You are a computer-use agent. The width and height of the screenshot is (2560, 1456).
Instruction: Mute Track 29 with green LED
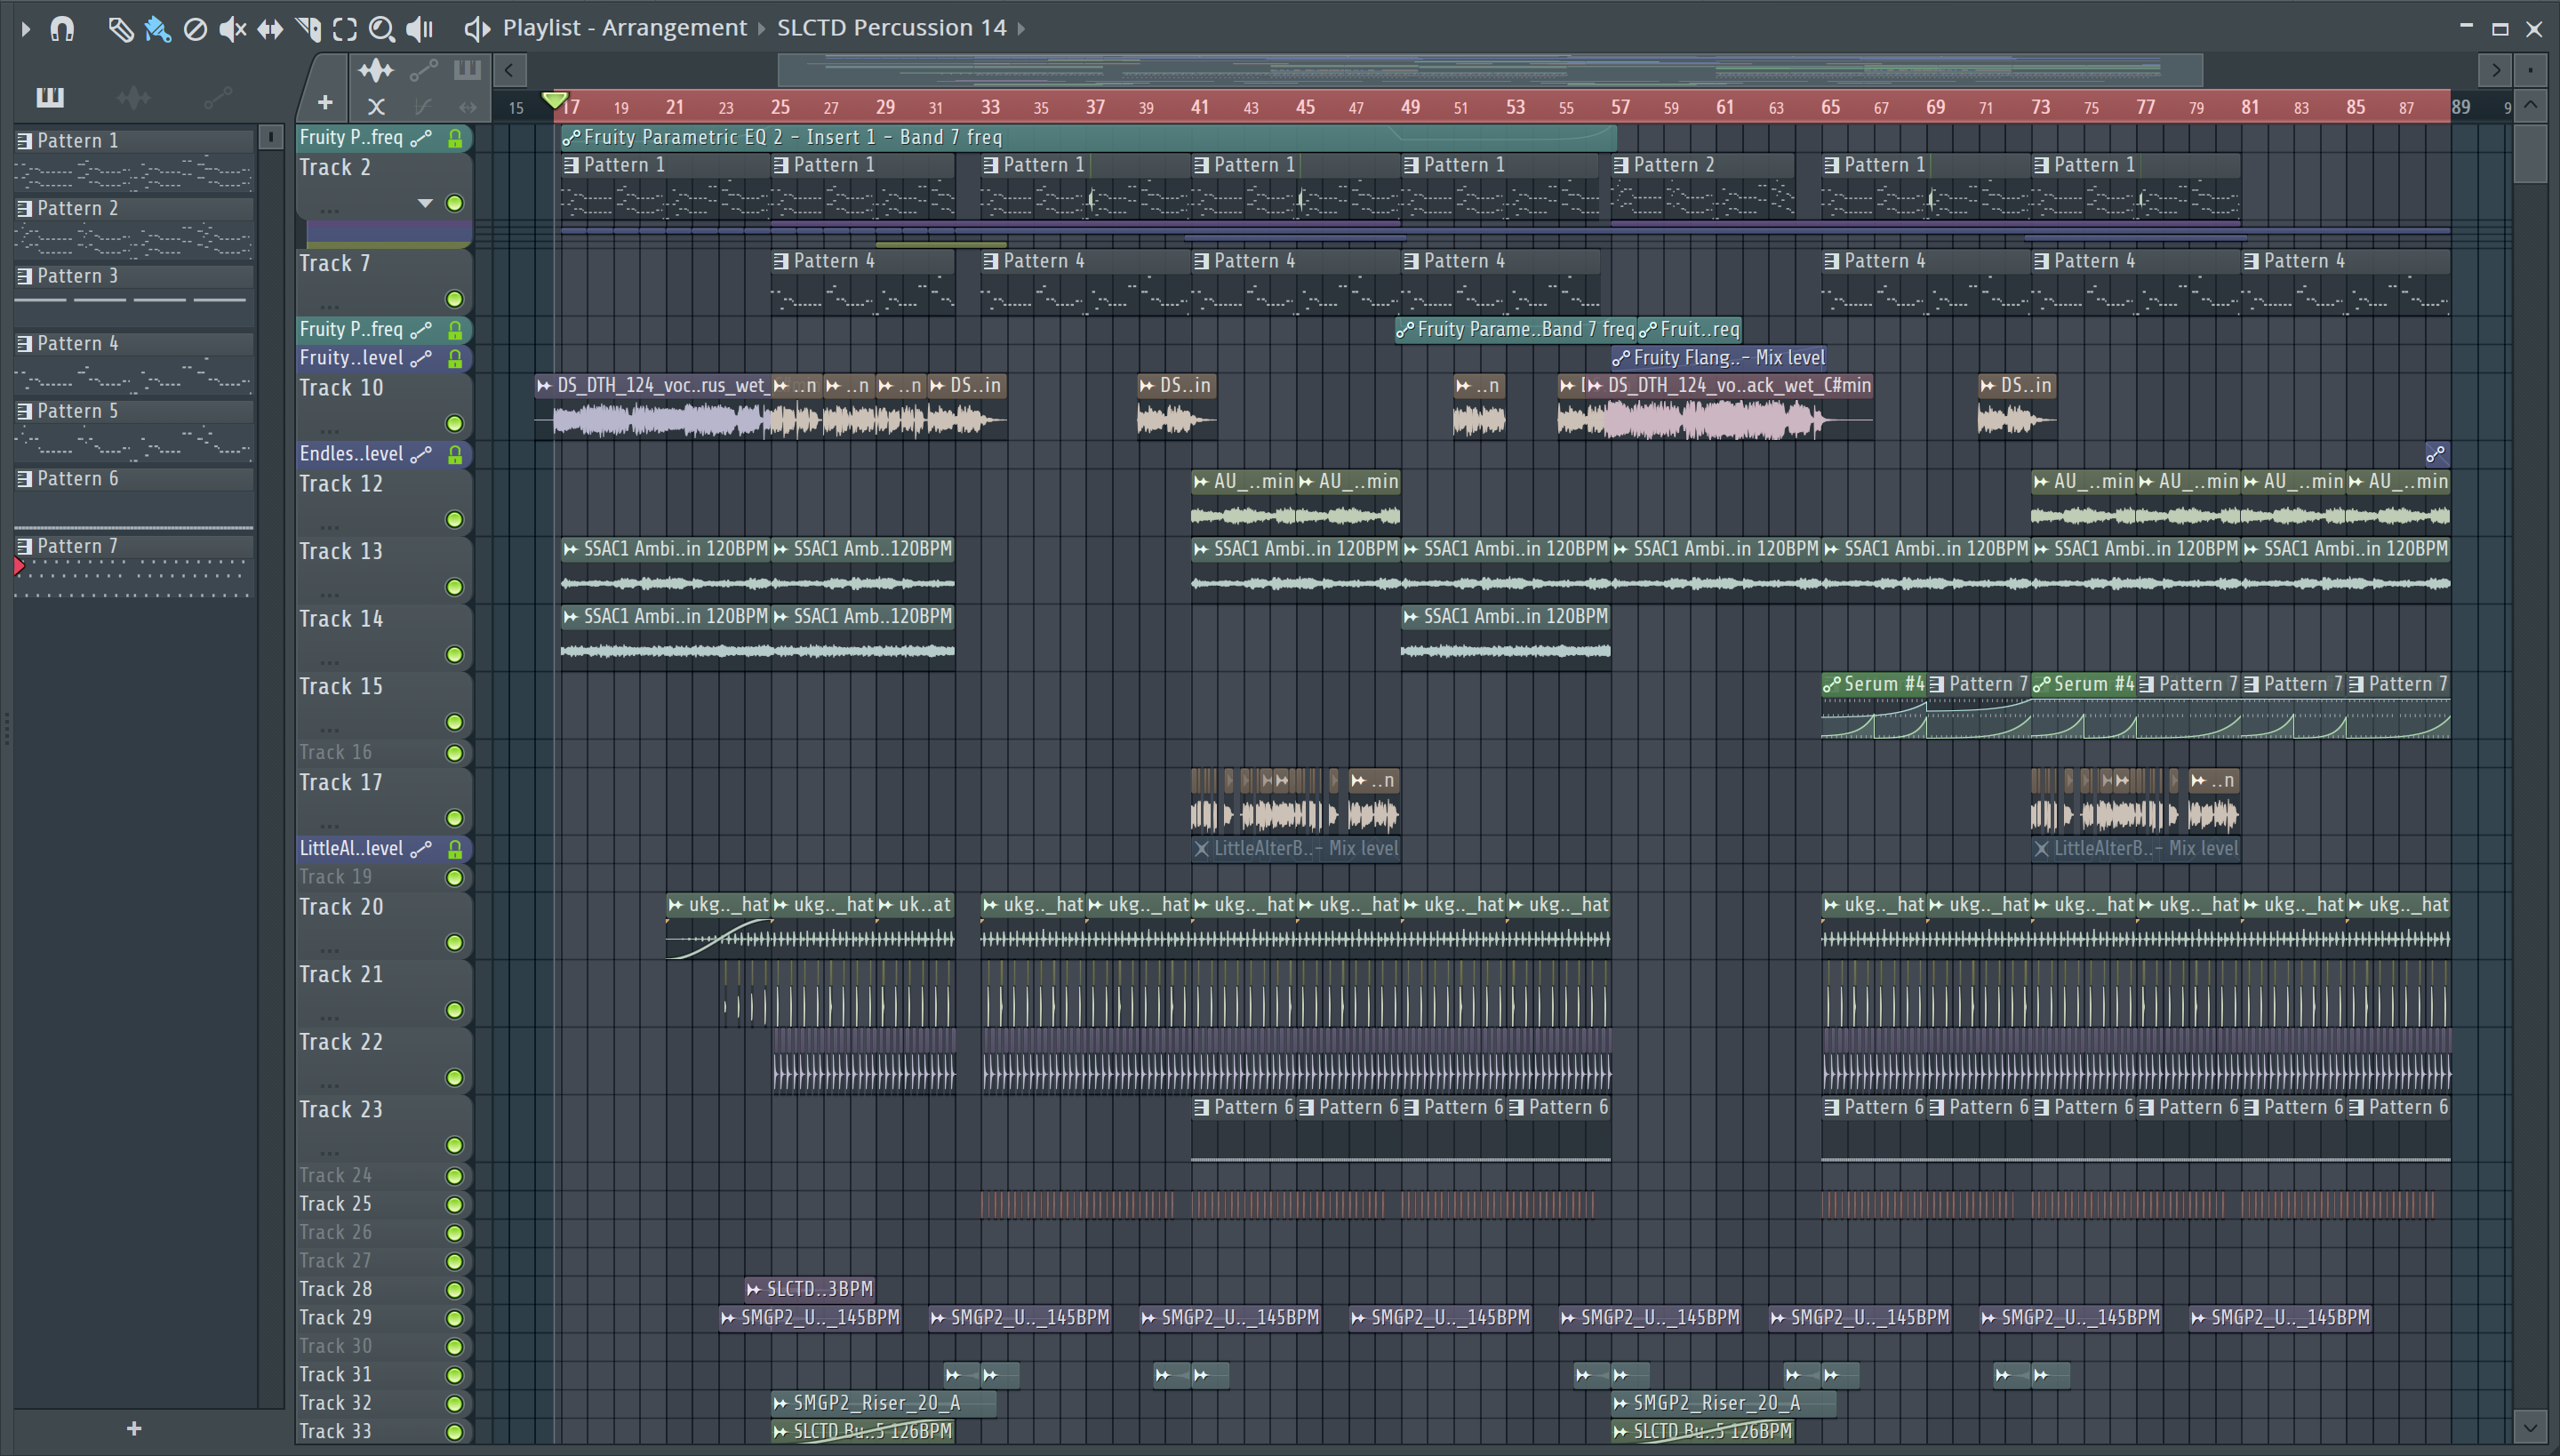pos(455,1318)
